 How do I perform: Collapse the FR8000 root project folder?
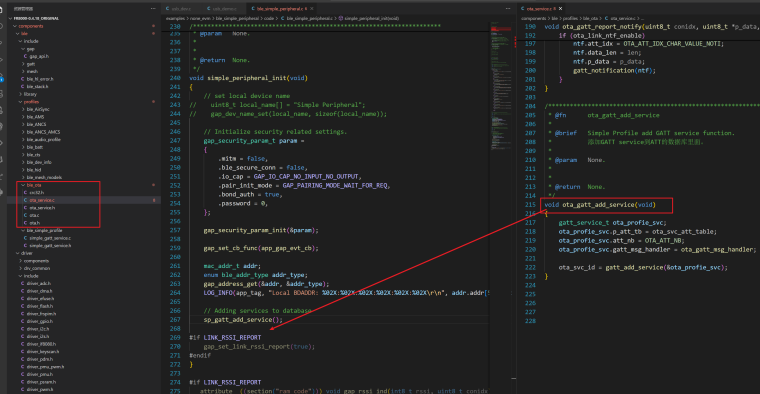[x=36, y=18]
